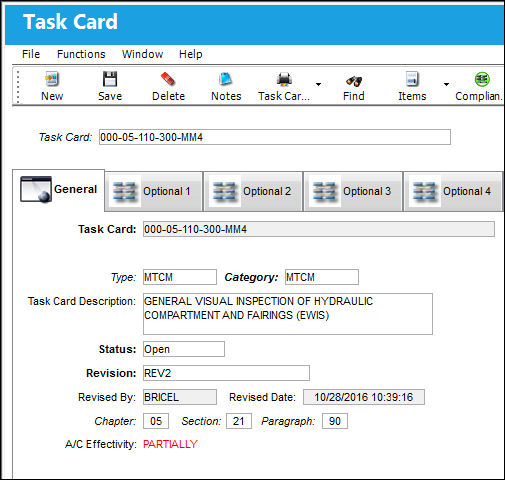The width and height of the screenshot is (505, 480).
Task: Click the red PARTIALLY effectivity text
Action: (x=170, y=444)
